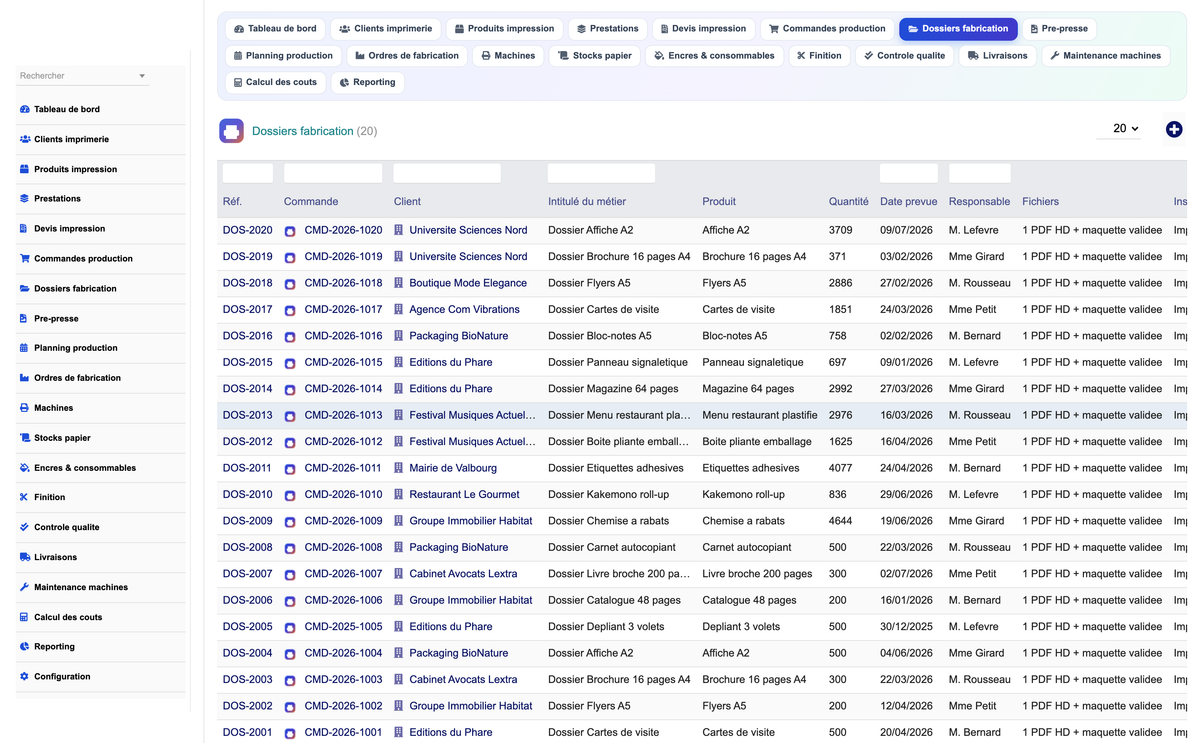1200x743 pixels.
Task: Click the Commande column filter field
Action: click(333, 173)
